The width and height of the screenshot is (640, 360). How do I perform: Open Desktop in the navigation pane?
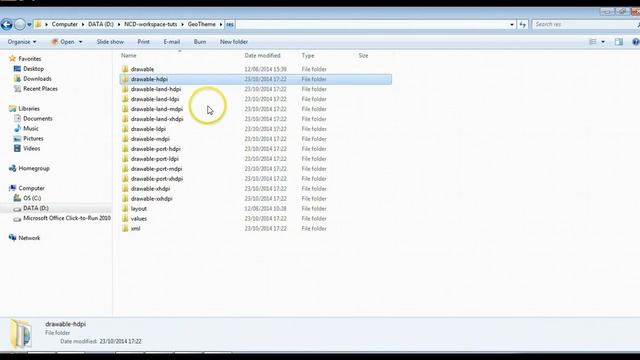click(x=33, y=69)
